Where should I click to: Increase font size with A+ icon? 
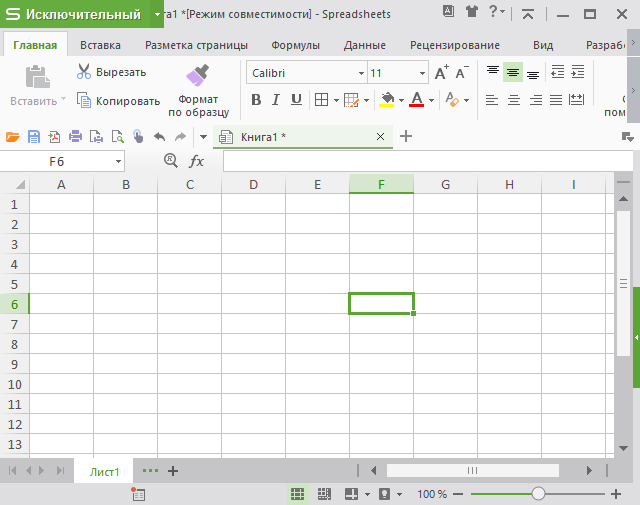point(441,73)
